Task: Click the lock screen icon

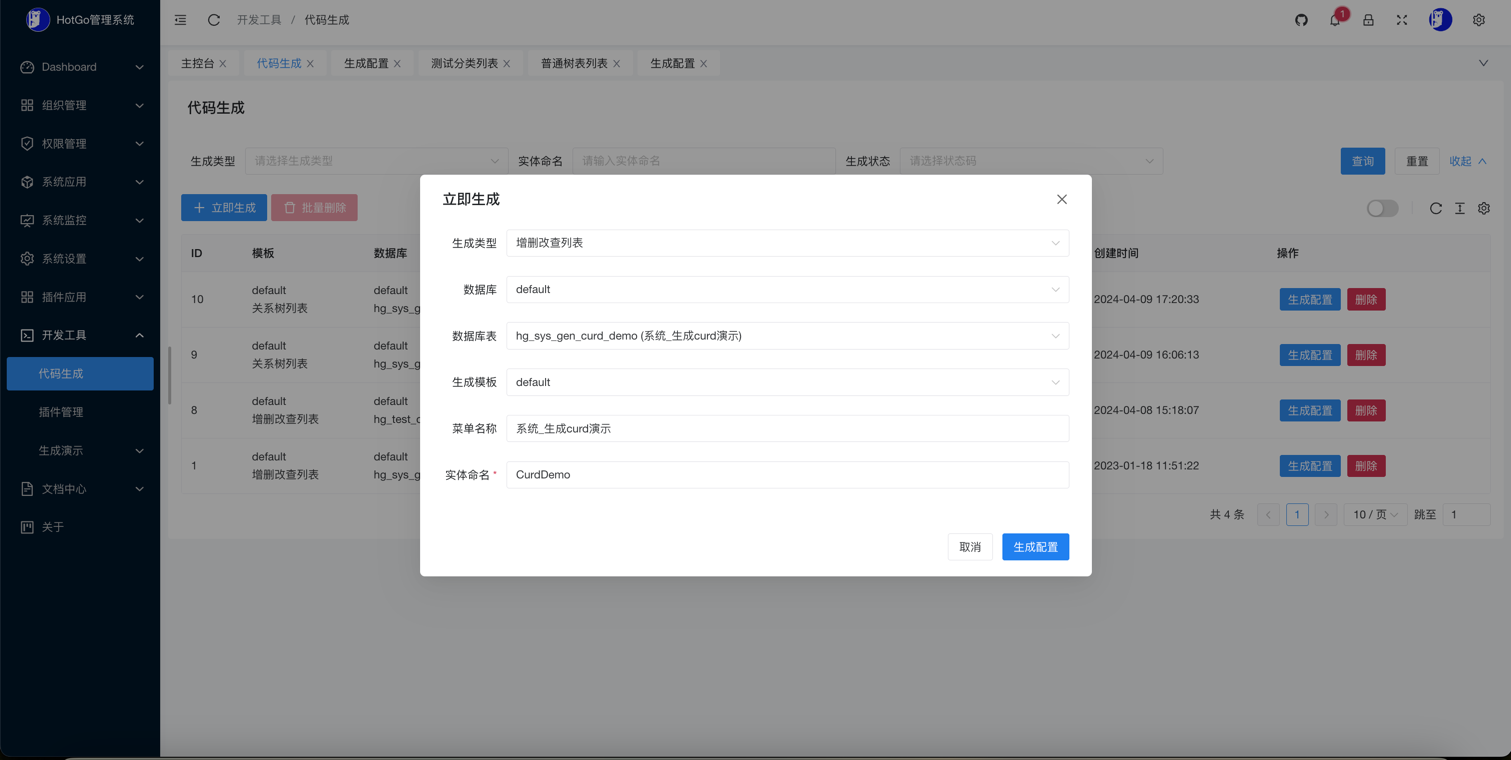Action: [1368, 20]
